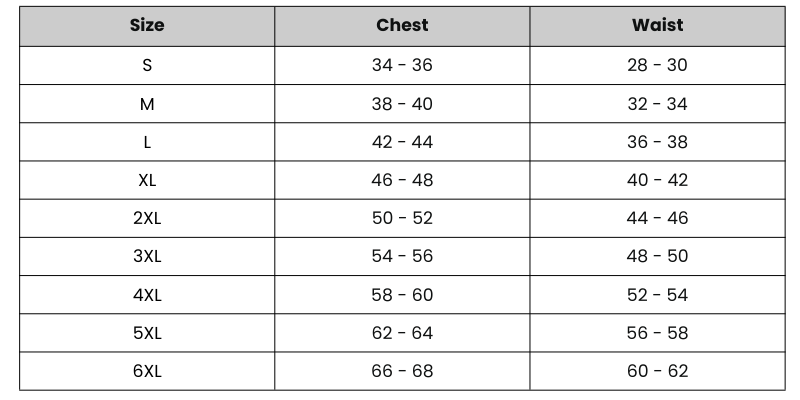Image resolution: width=800 pixels, height=400 pixels.
Task: Select the 5XL size cell
Action: 147,333
